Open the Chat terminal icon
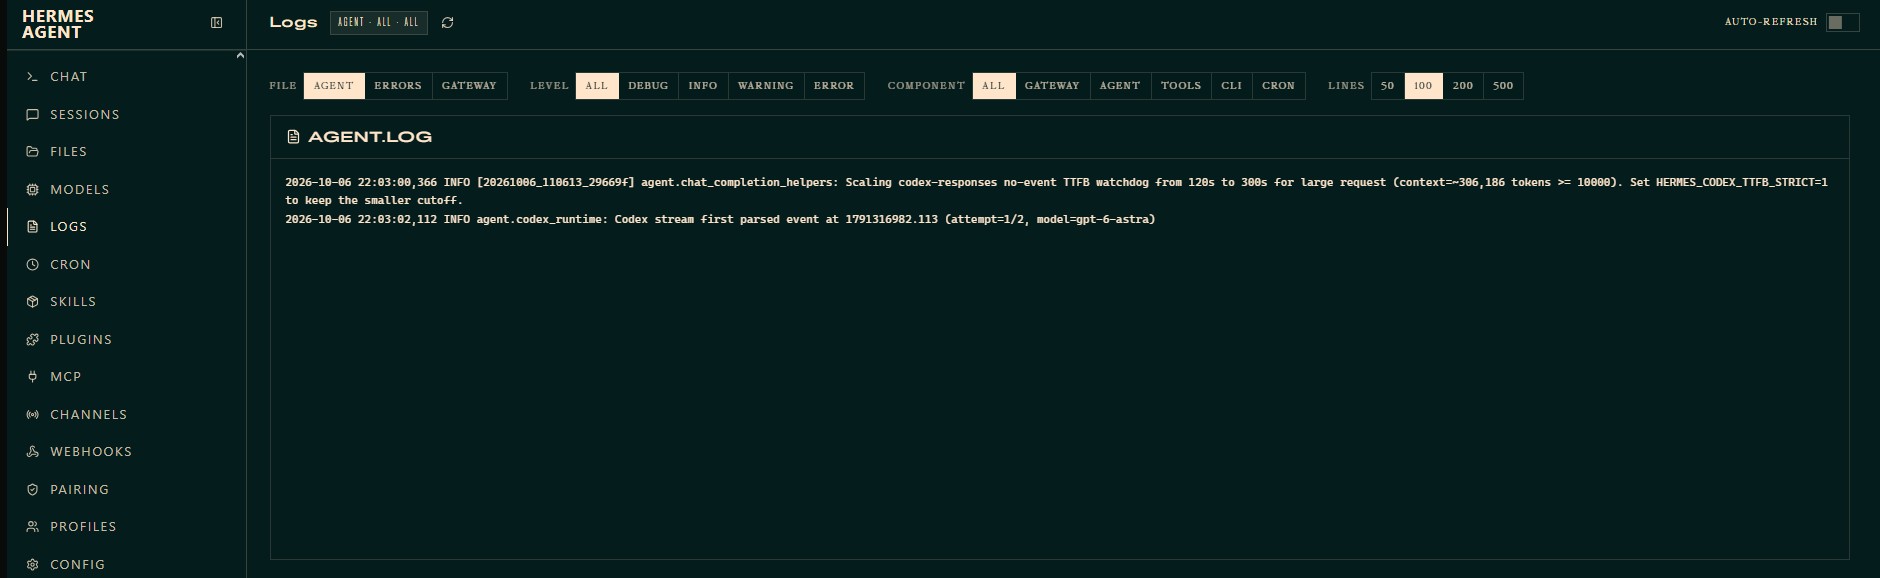 click(32, 77)
